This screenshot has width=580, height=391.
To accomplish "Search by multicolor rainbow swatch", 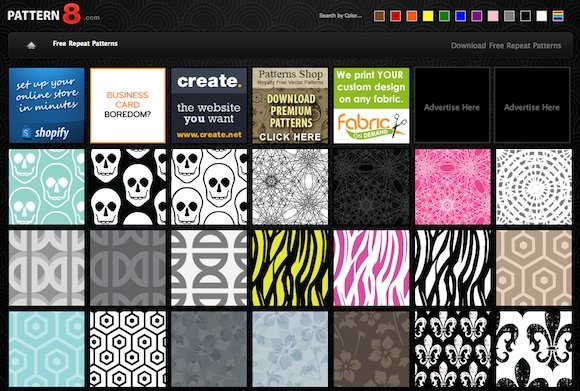I will point(558,16).
